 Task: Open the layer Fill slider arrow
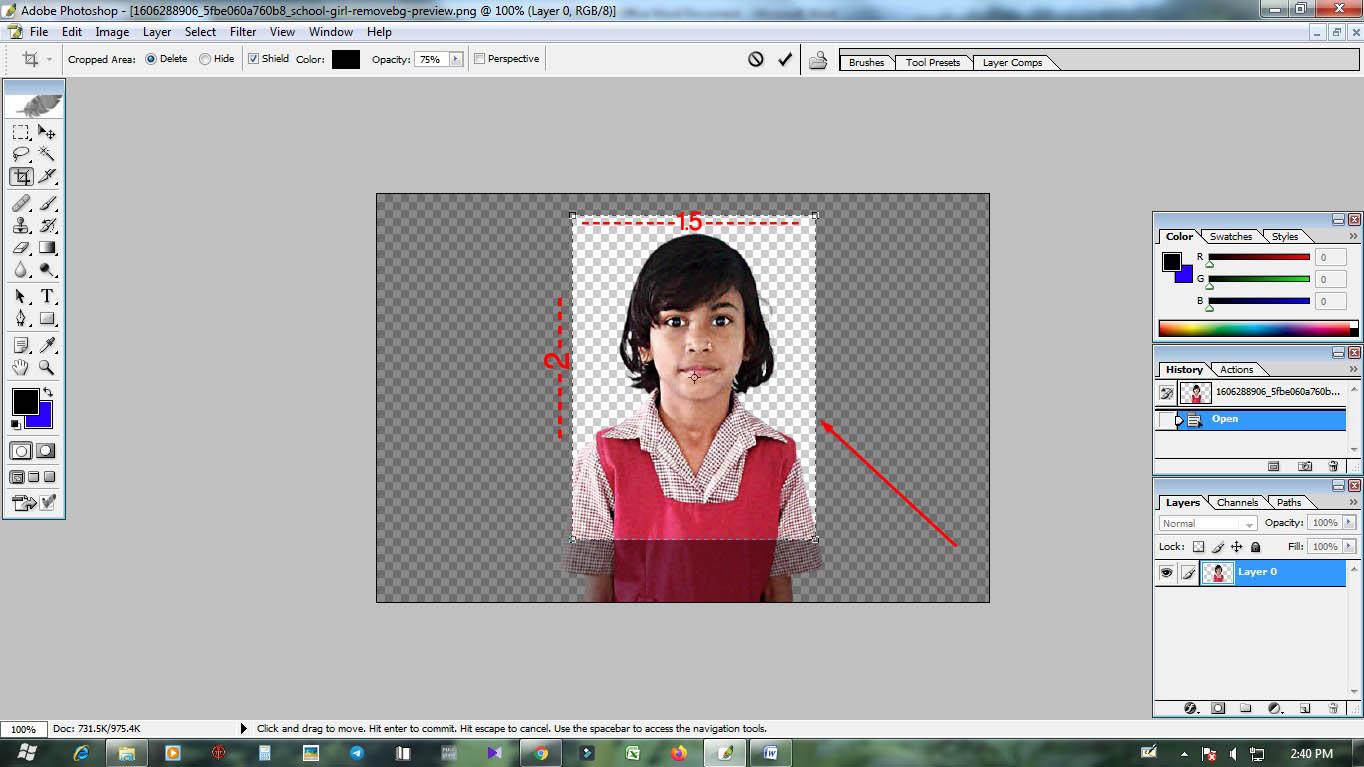[1349, 547]
